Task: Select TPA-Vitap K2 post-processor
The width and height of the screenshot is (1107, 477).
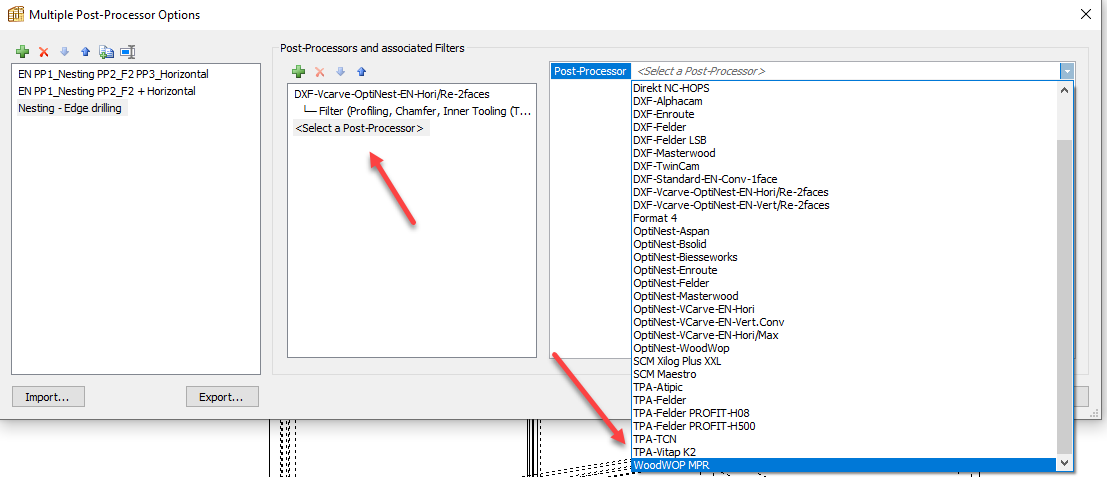Action: pyautogui.click(x=844, y=452)
